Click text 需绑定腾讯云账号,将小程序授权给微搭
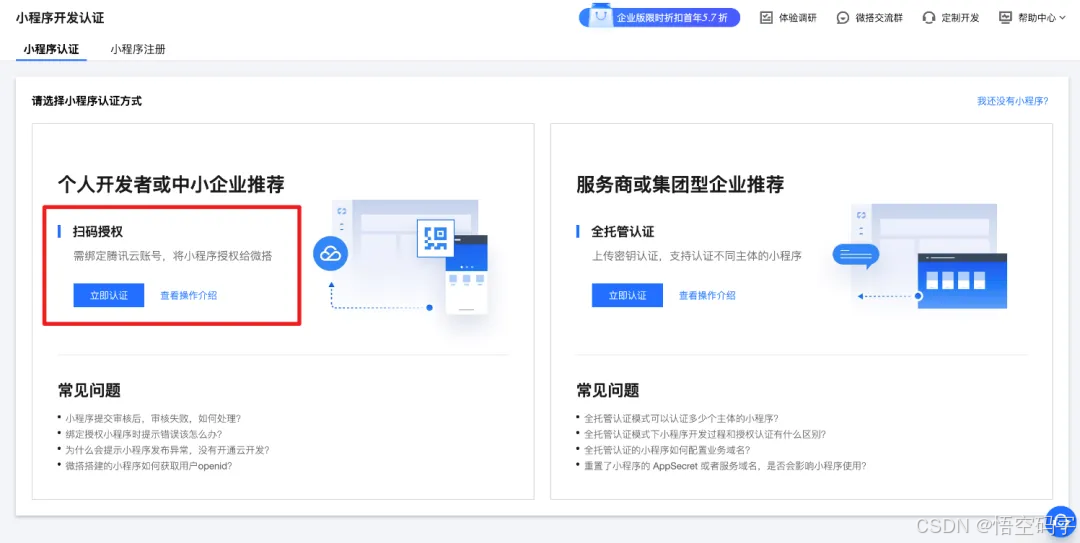This screenshot has width=1080, height=543. point(173,256)
